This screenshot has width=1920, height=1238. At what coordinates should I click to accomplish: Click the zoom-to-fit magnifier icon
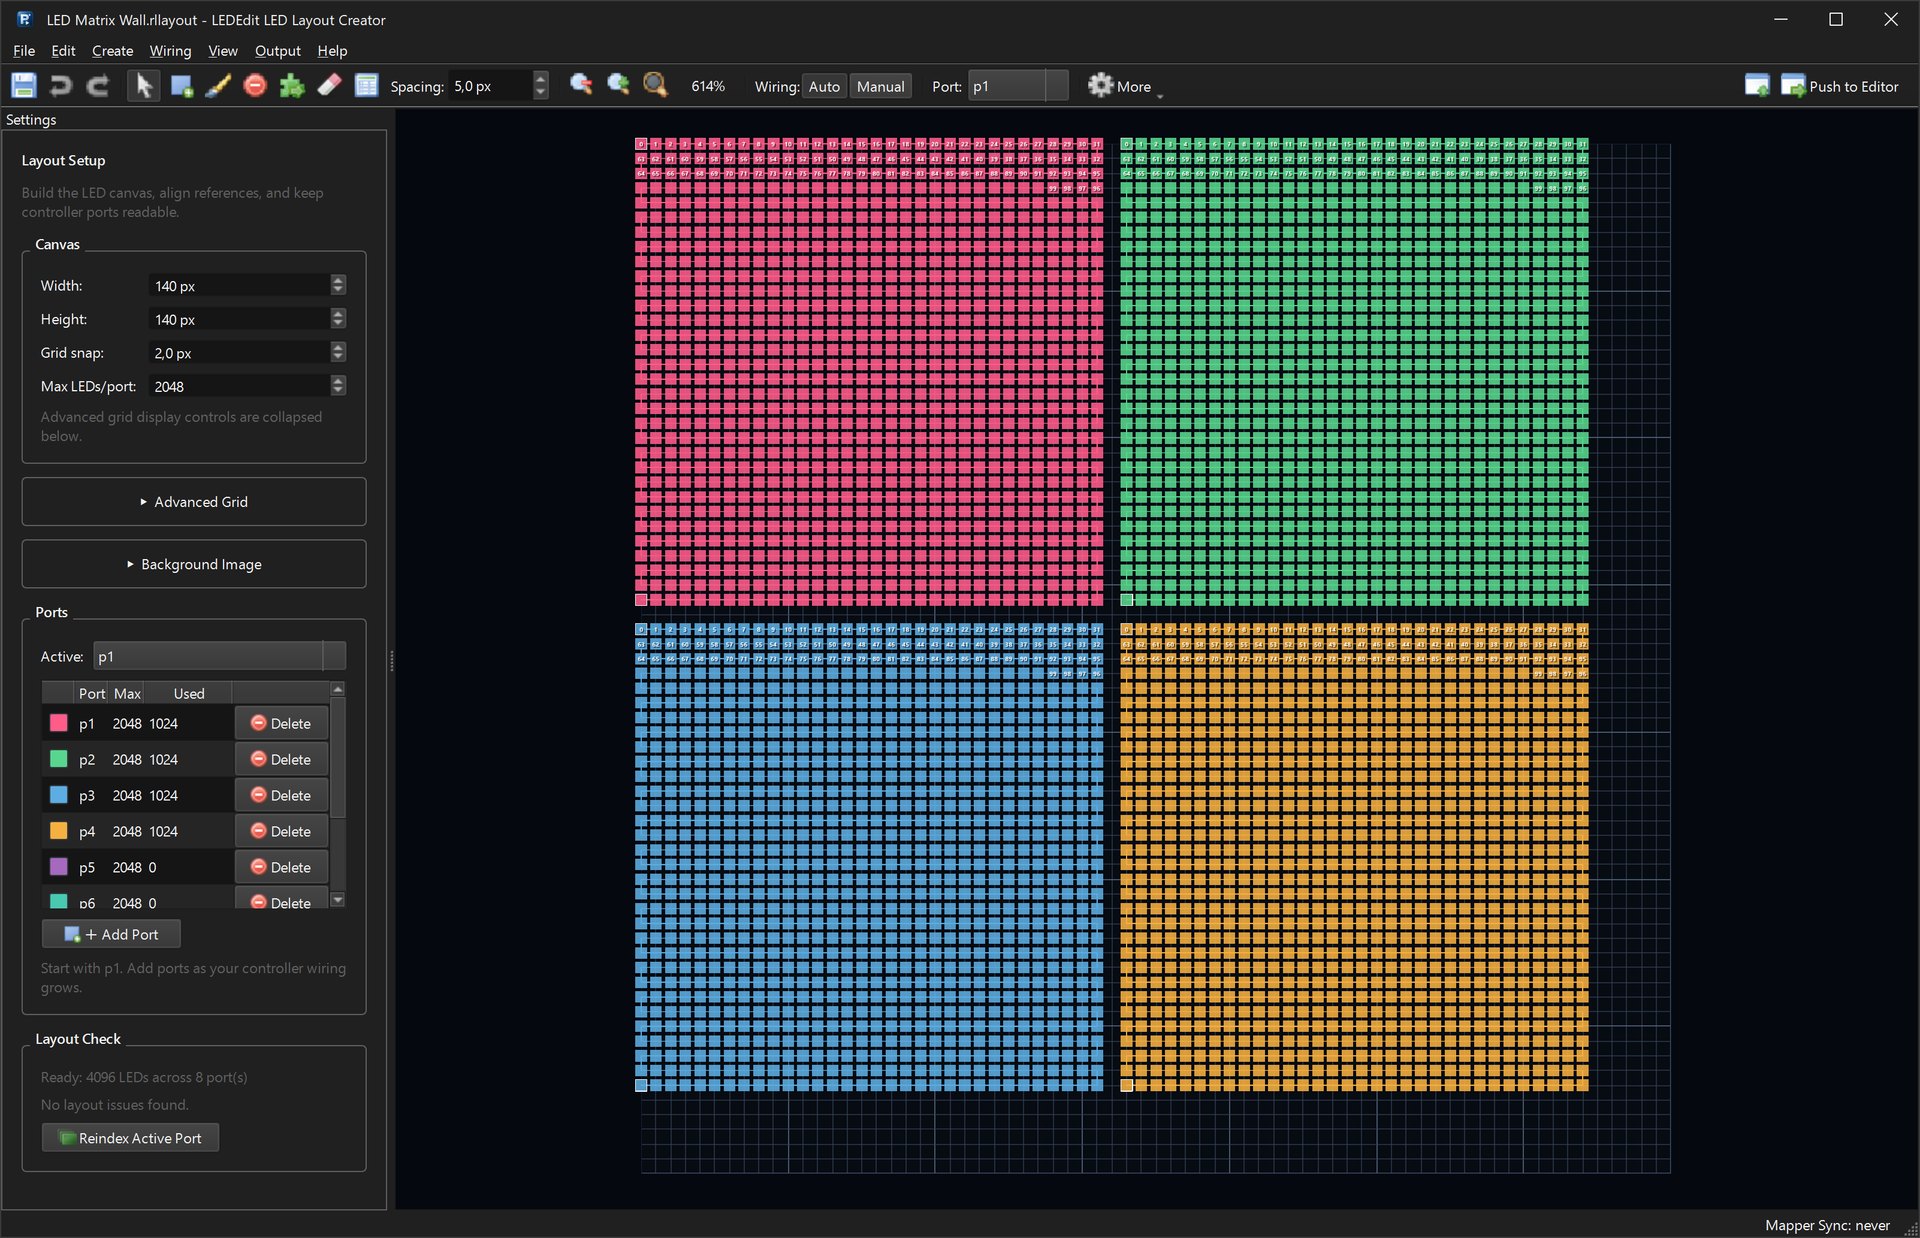coord(656,85)
